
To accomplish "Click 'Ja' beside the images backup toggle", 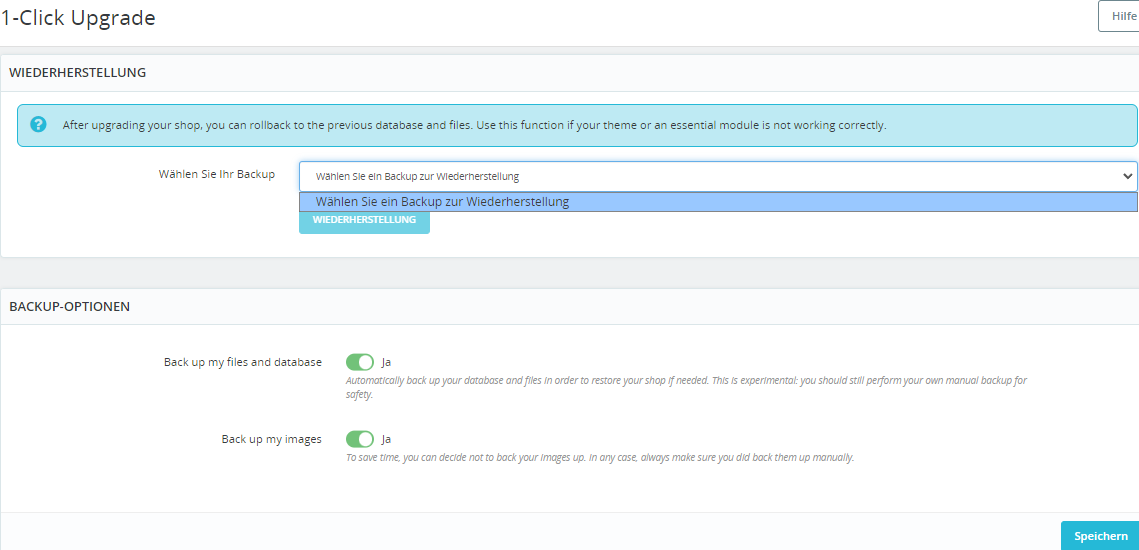I will 387,439.
